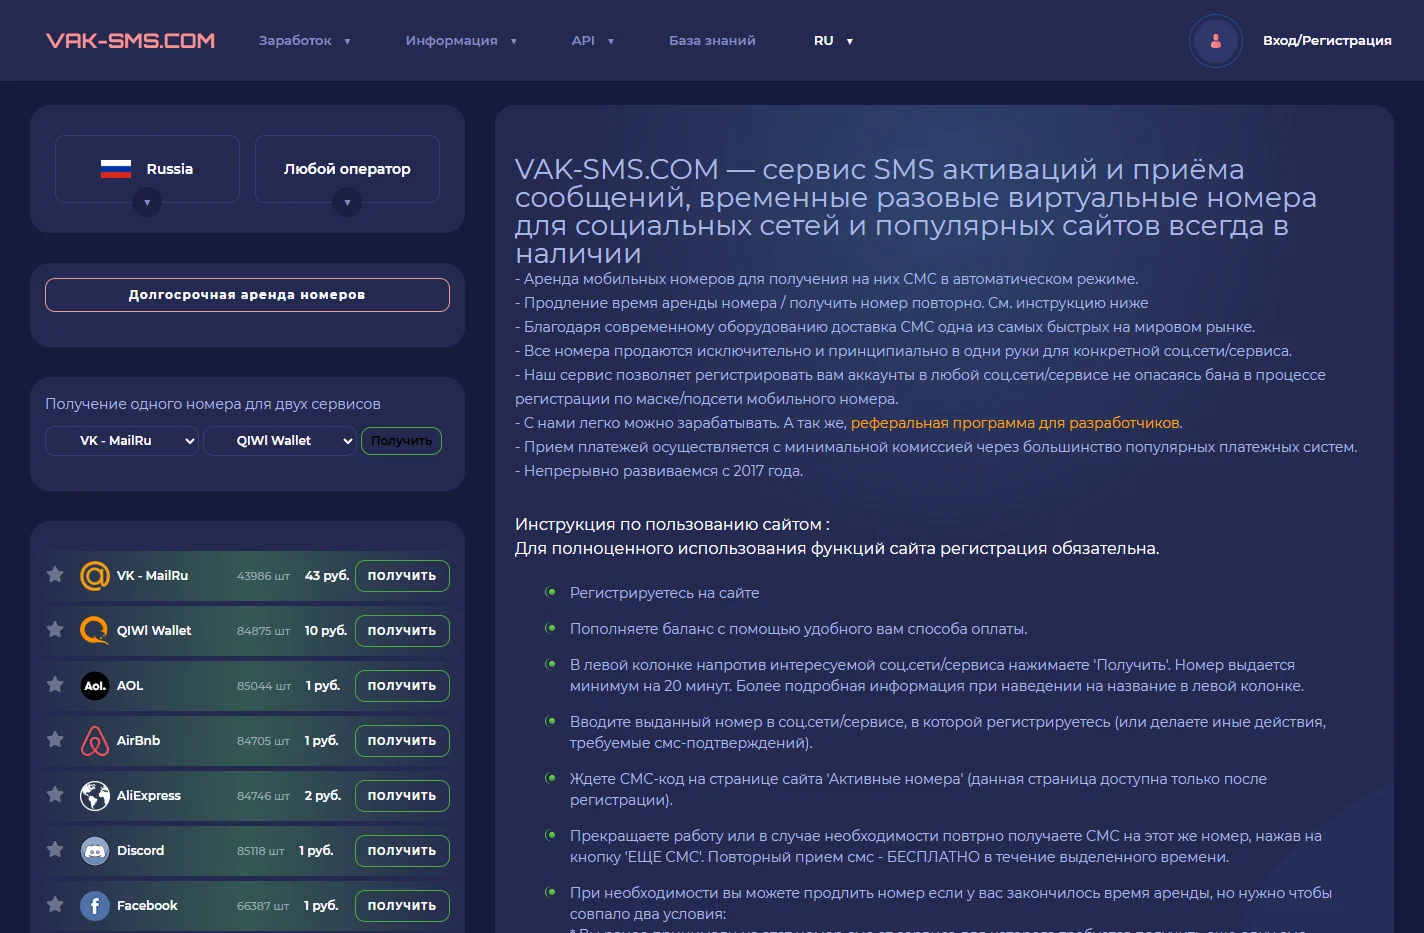Click the Получение одного номера для двух сервисов label
The image size is (1424, 933).
point(213,404)
